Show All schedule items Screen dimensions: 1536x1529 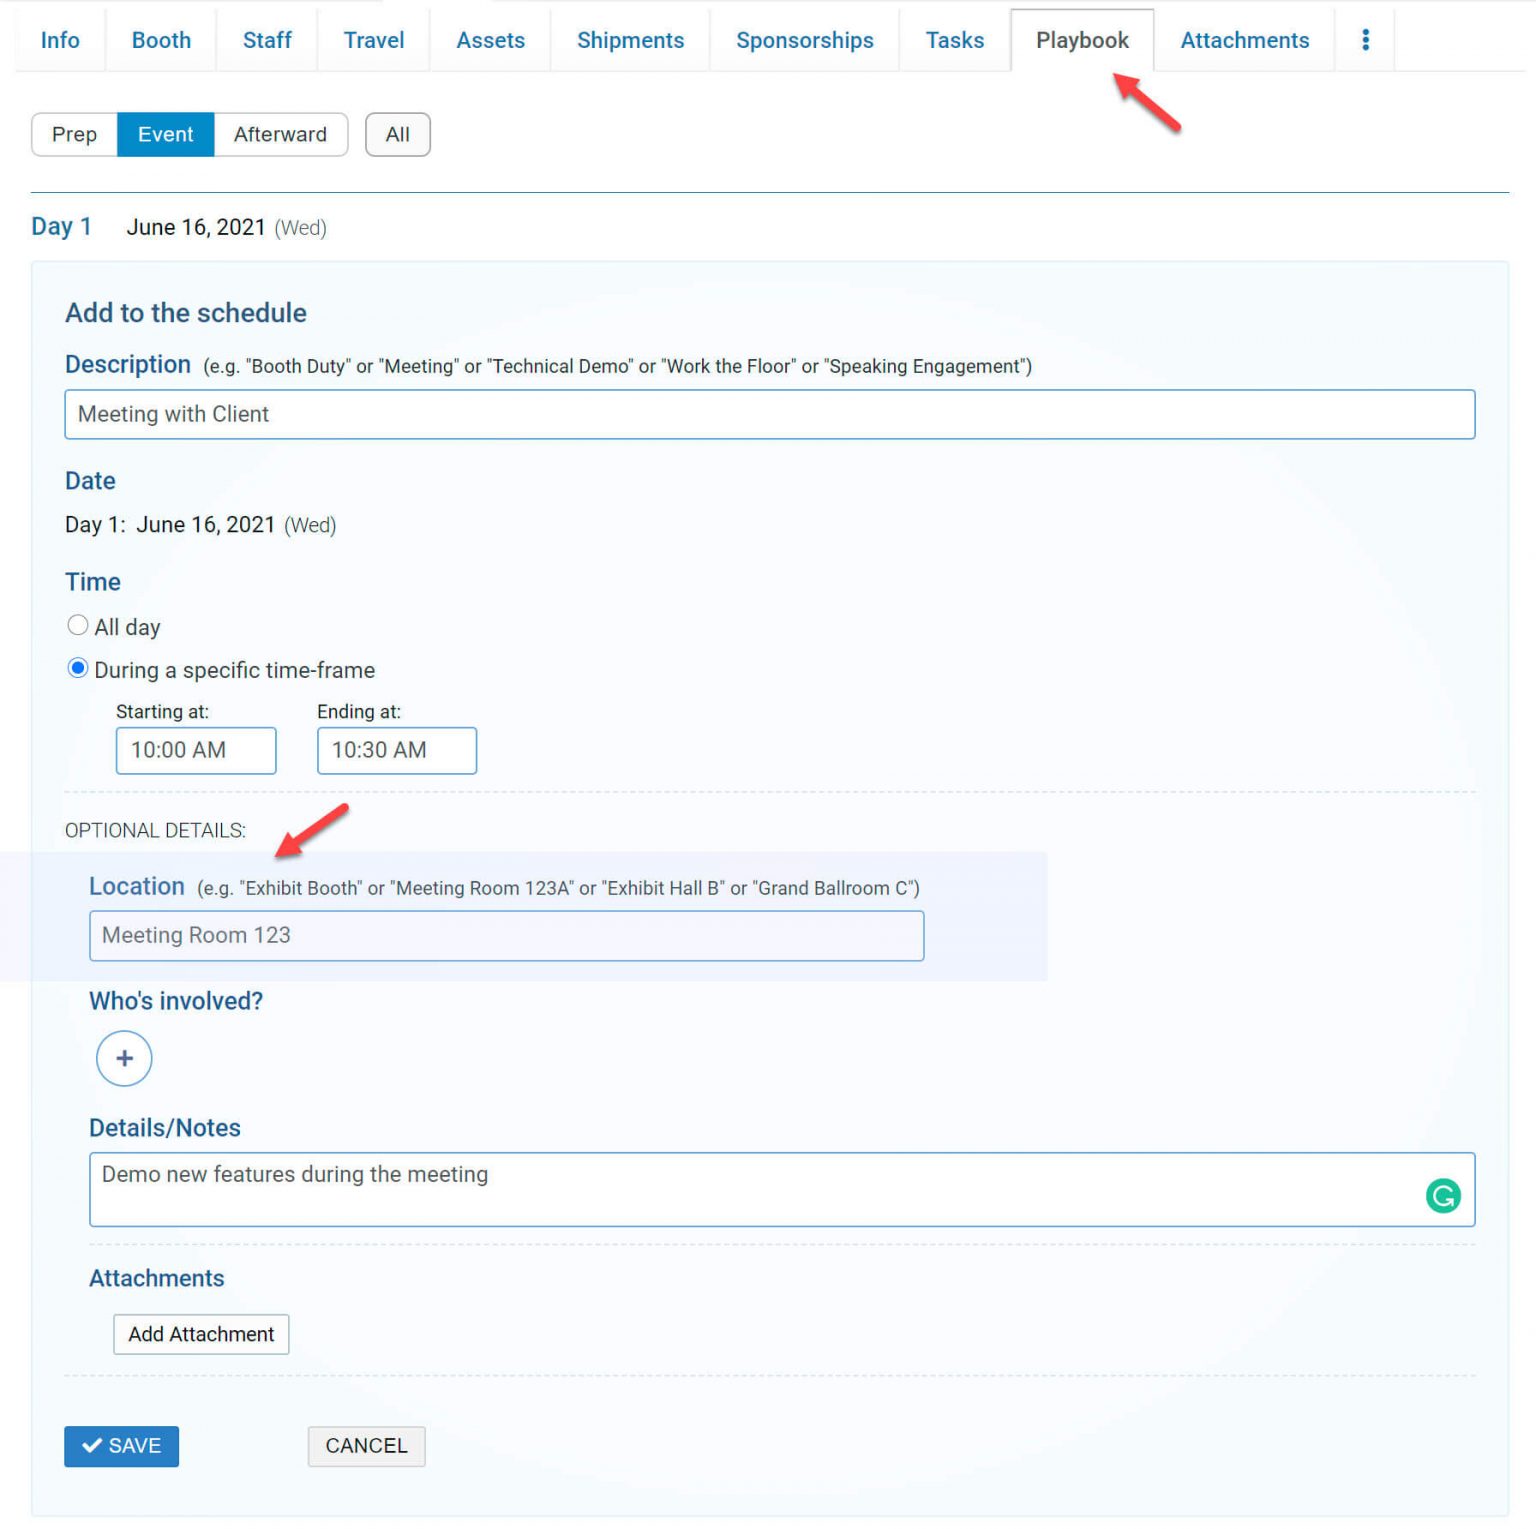397,134
